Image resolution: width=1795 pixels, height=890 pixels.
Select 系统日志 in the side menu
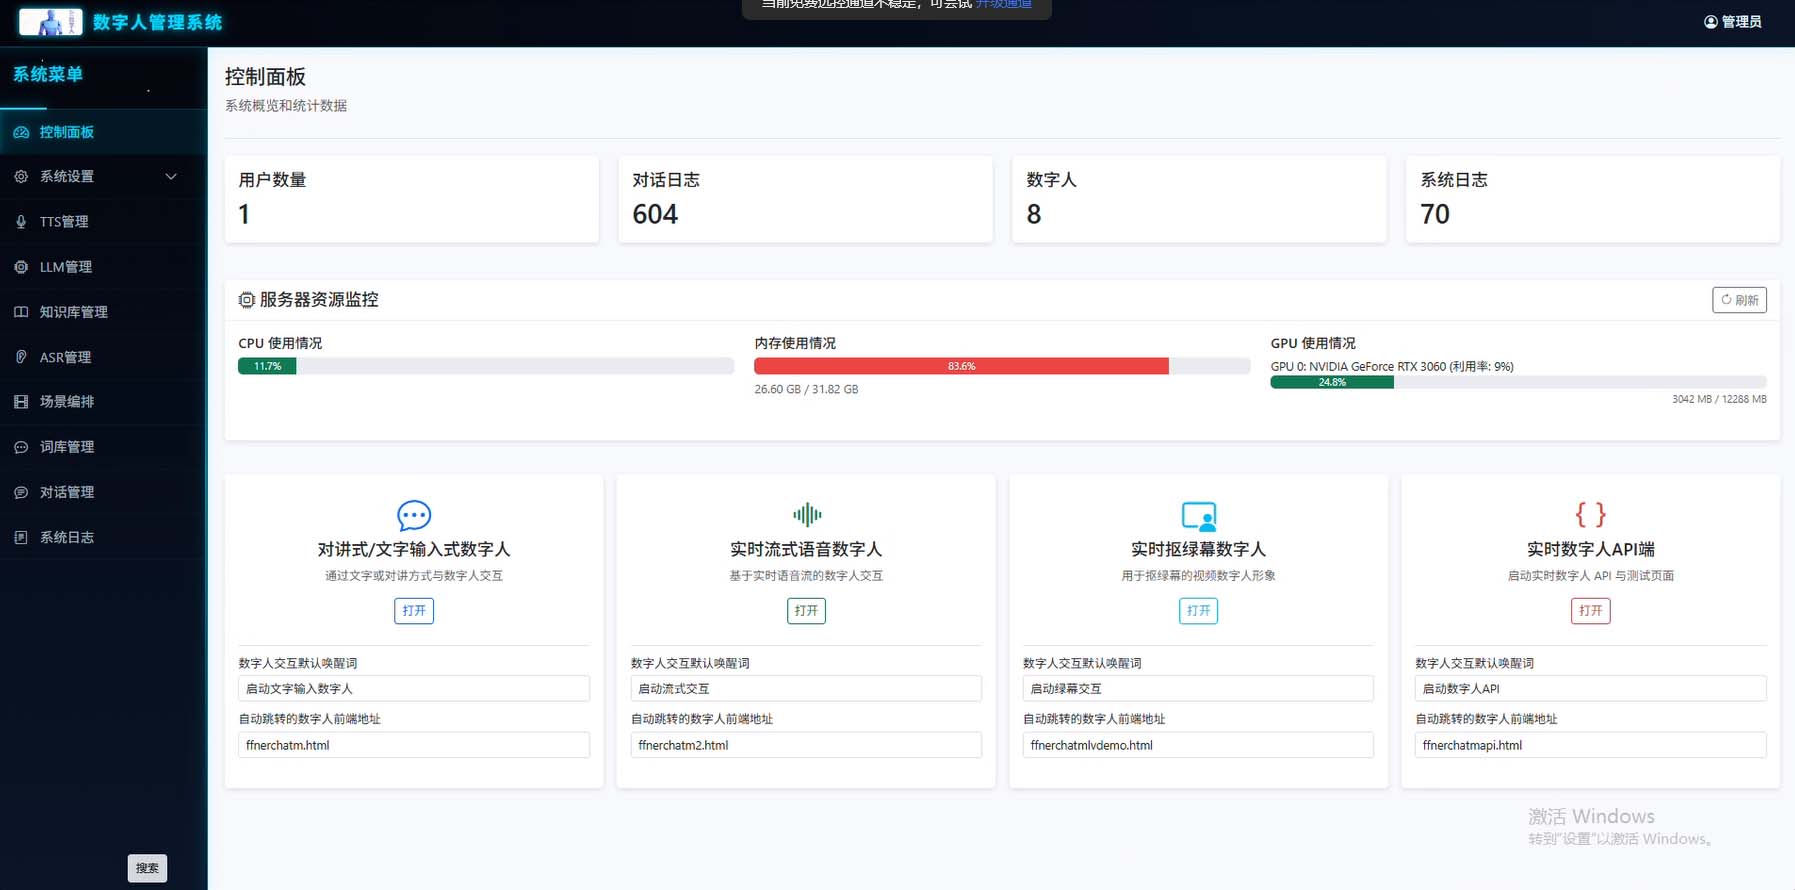66,537
